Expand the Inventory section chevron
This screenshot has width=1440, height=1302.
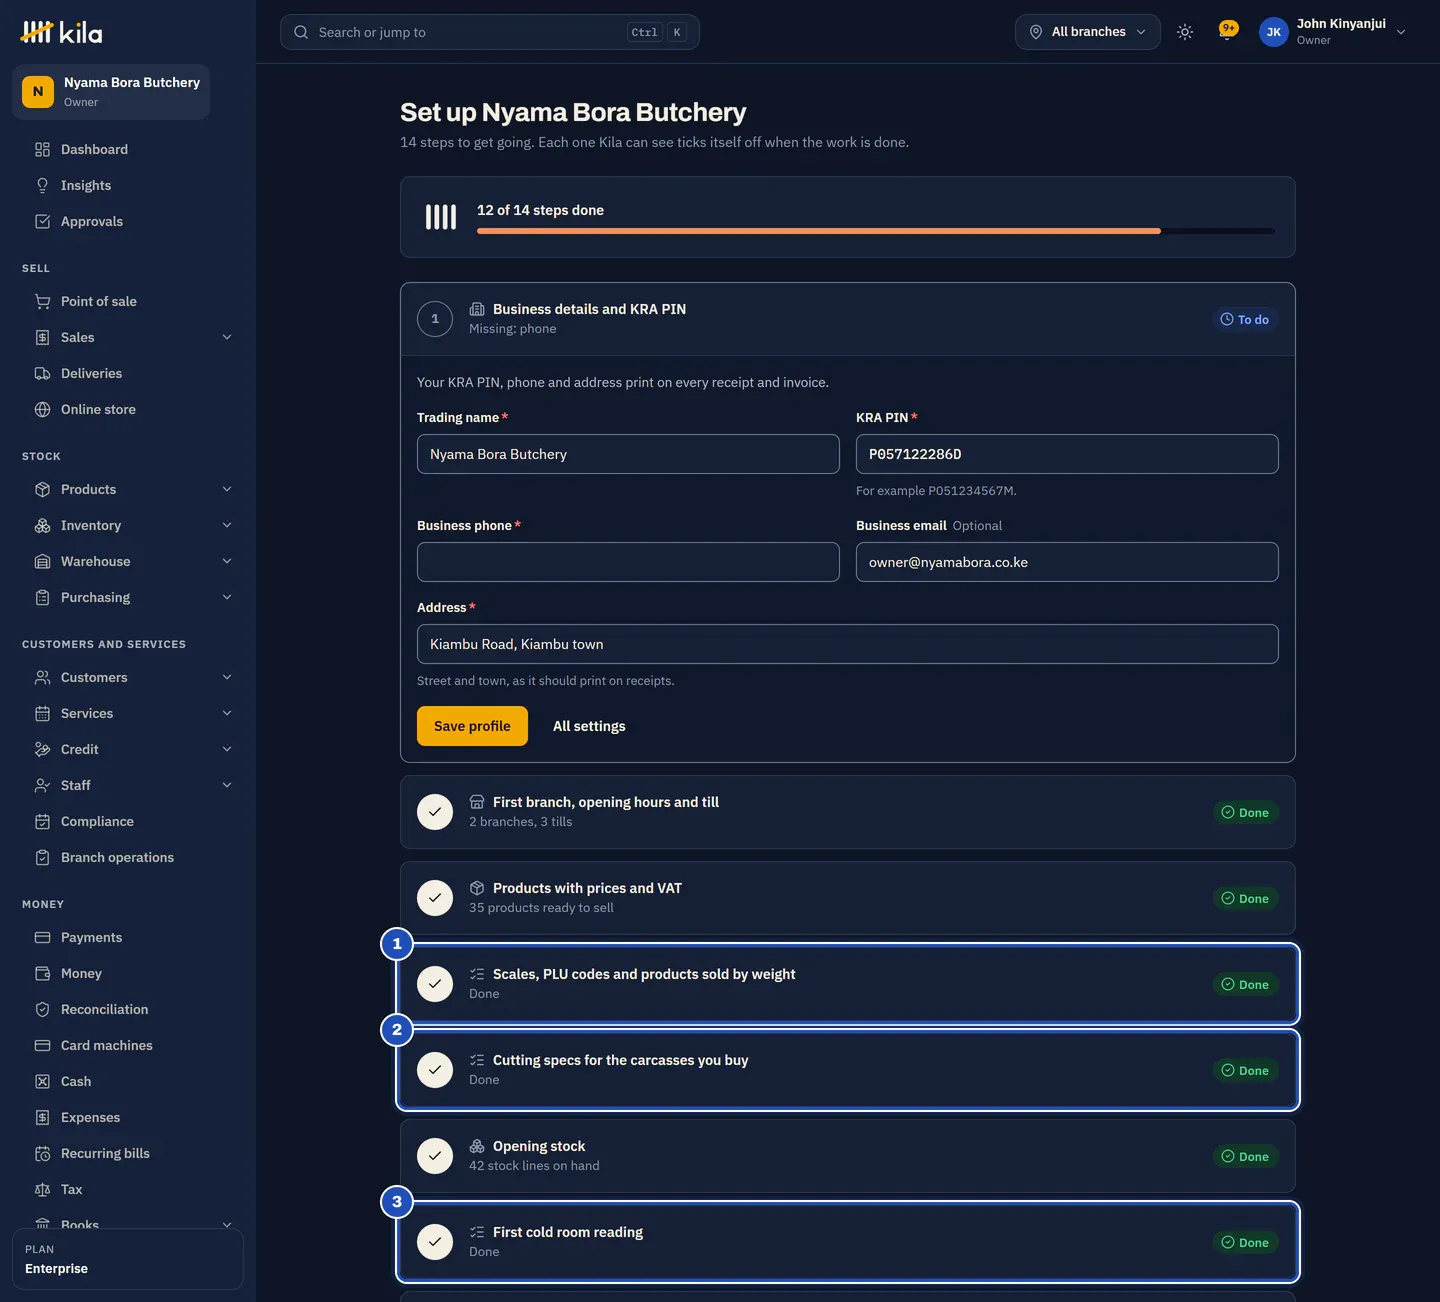pyautogui.click(x=227, y=526)
